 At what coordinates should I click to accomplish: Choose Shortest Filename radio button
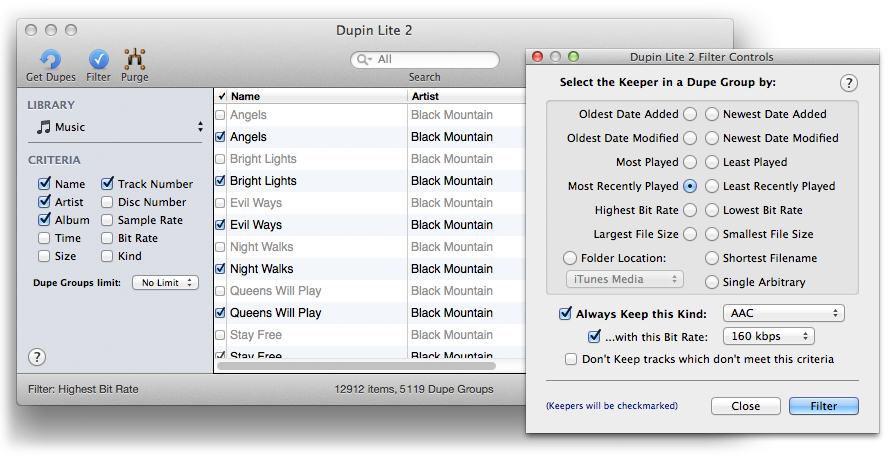(x=712, y=258)
